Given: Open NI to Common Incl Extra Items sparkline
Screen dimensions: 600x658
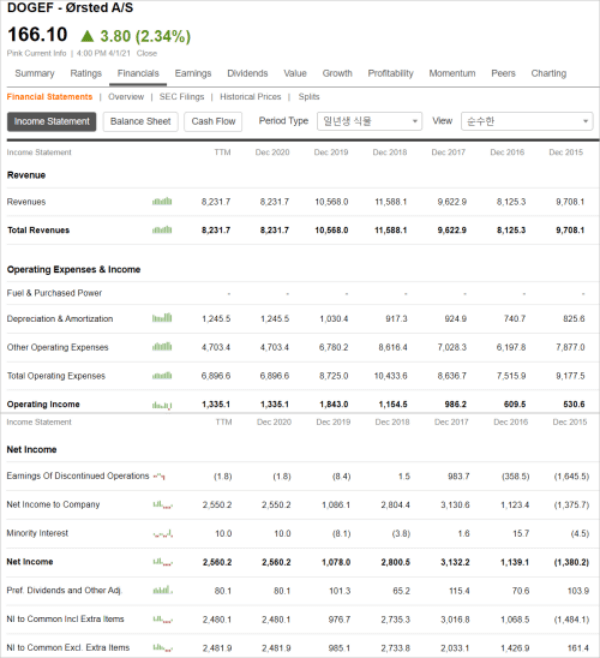Looking at the screenshot, I should click(x=163, y=619).
